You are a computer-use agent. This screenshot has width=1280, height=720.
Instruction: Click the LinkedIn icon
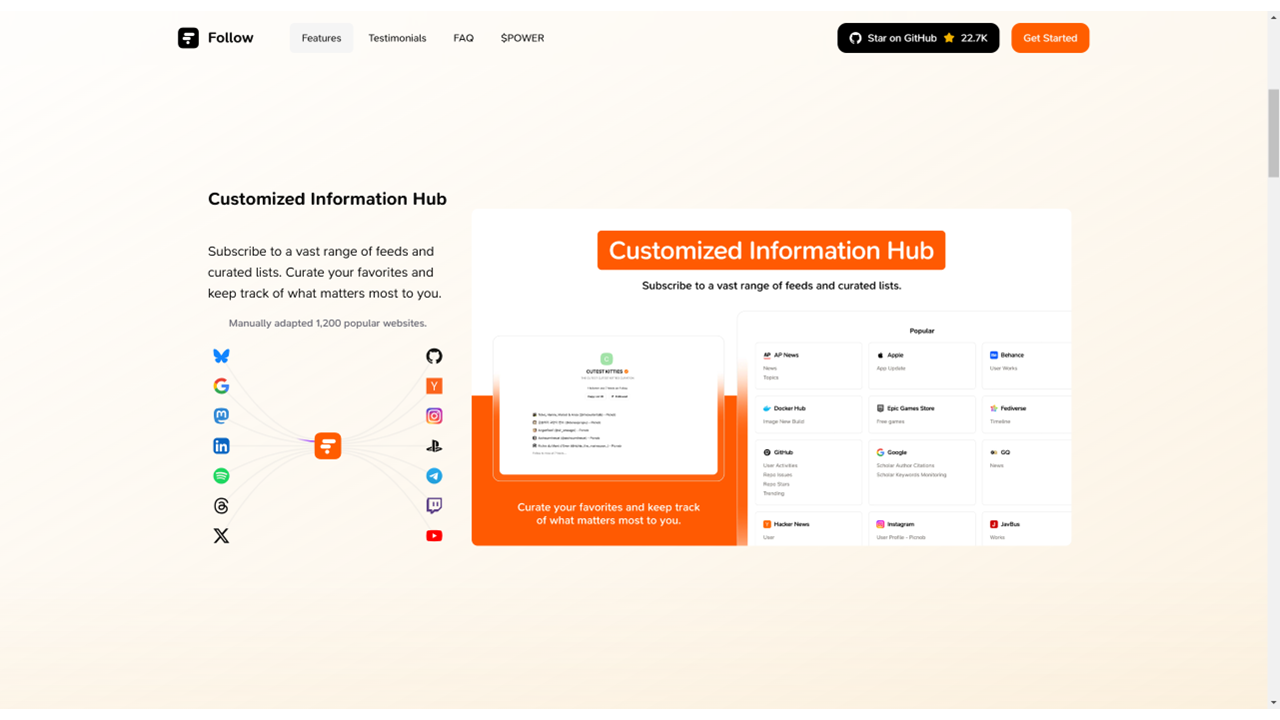click(221, 446)
